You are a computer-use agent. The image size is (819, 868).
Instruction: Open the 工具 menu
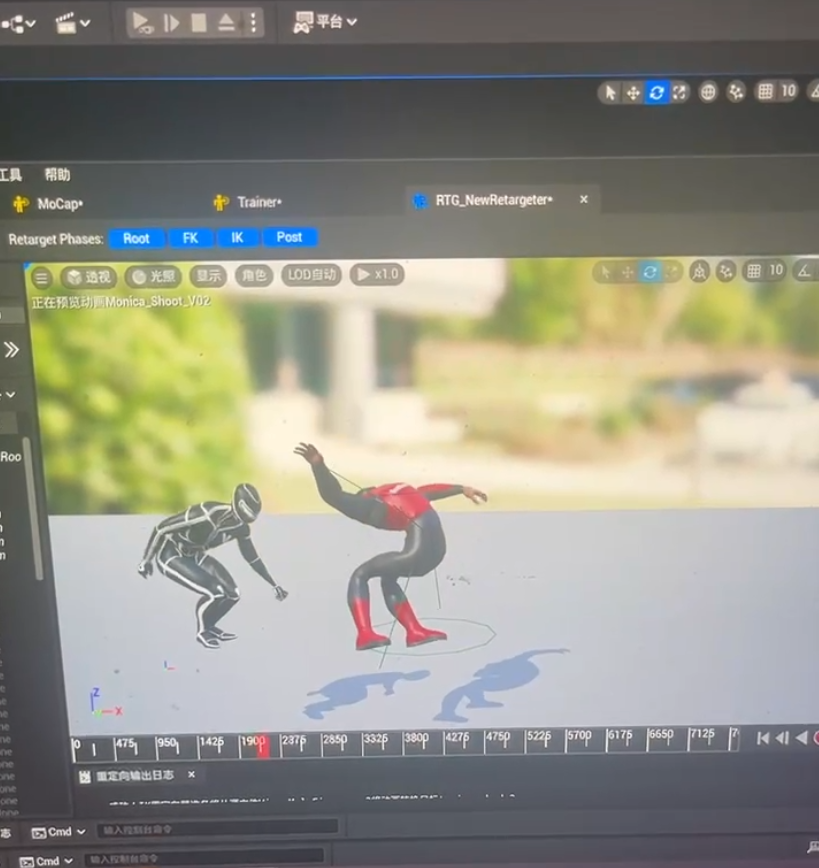tap(11, 175)
